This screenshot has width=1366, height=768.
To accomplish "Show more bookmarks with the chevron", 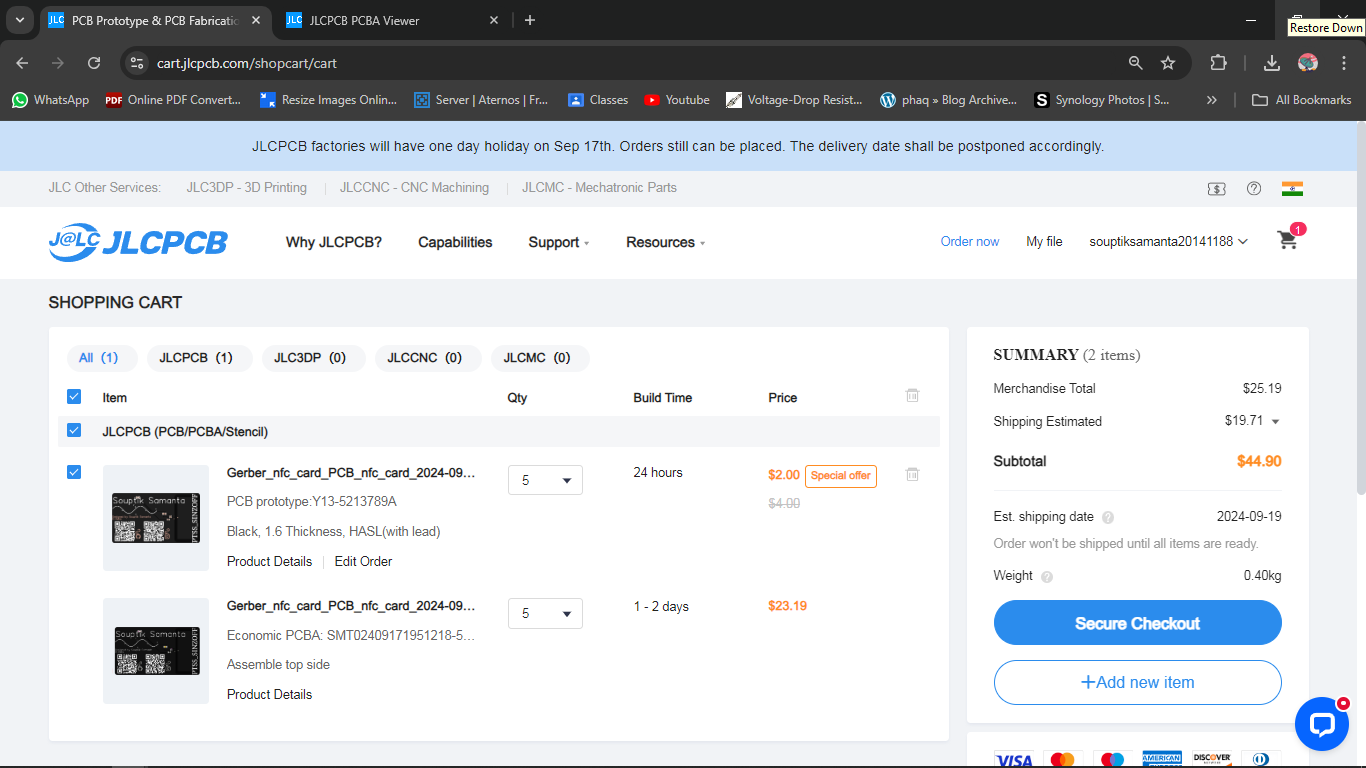I will click(1212, 100).
